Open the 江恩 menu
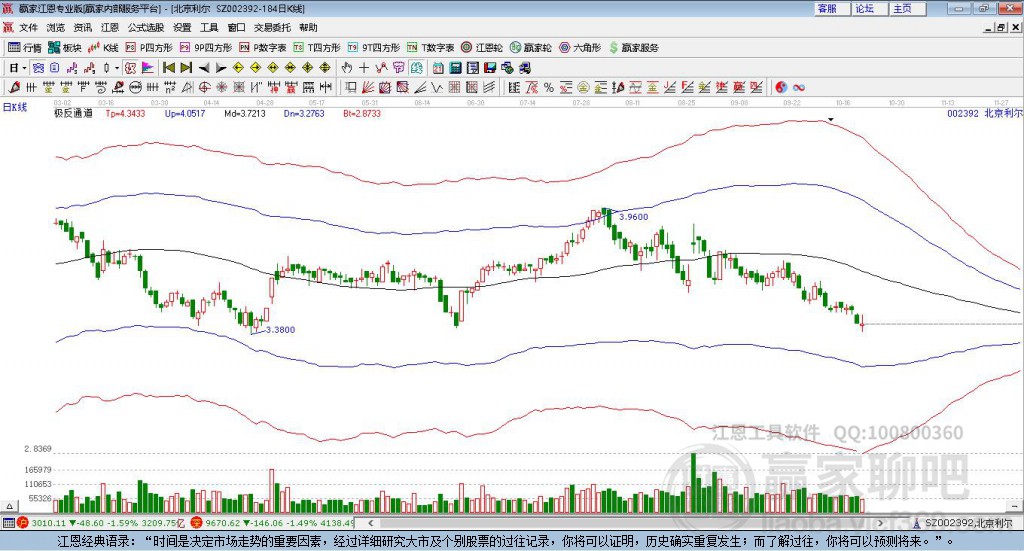This screenshot has width=1024, height=551. tap(110, 27)
